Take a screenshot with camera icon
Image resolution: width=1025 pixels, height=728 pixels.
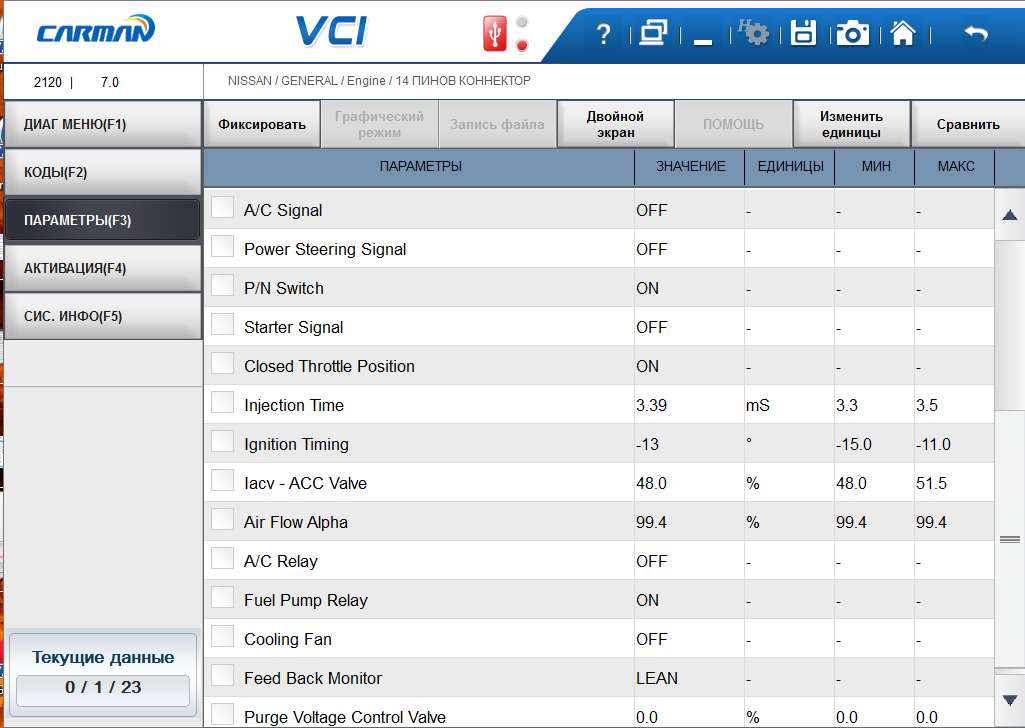[852, 33]
